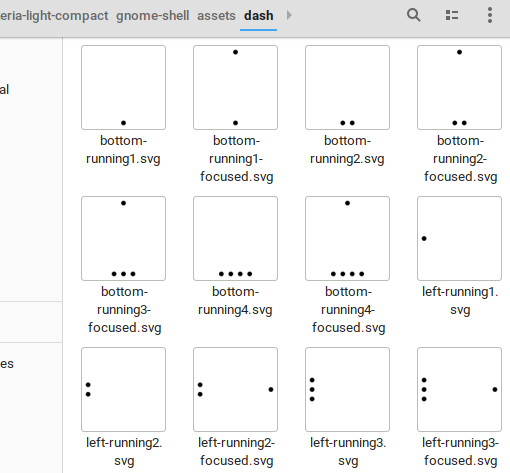Click the bottom-running4.svg file name
This screenshot has height=473, width=510.
[x=235, y=301]
